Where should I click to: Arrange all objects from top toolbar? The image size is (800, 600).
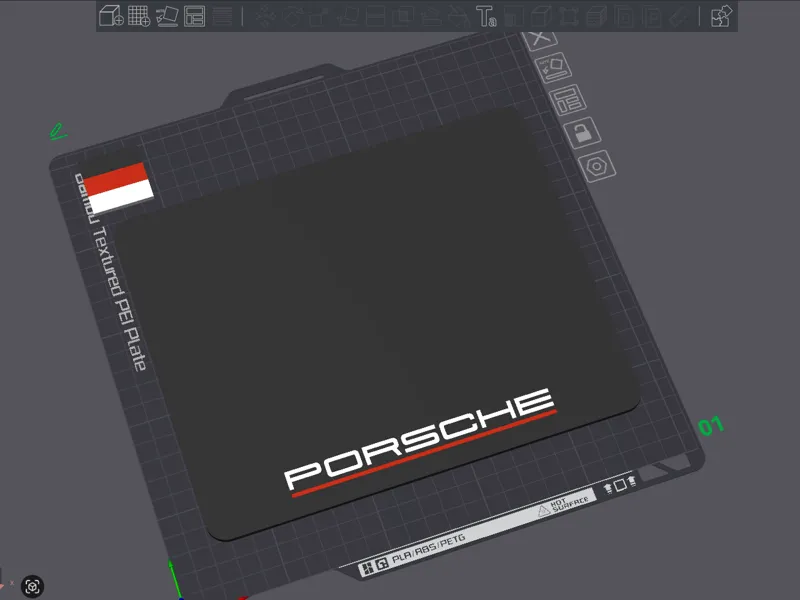click(x=194, y=16)
